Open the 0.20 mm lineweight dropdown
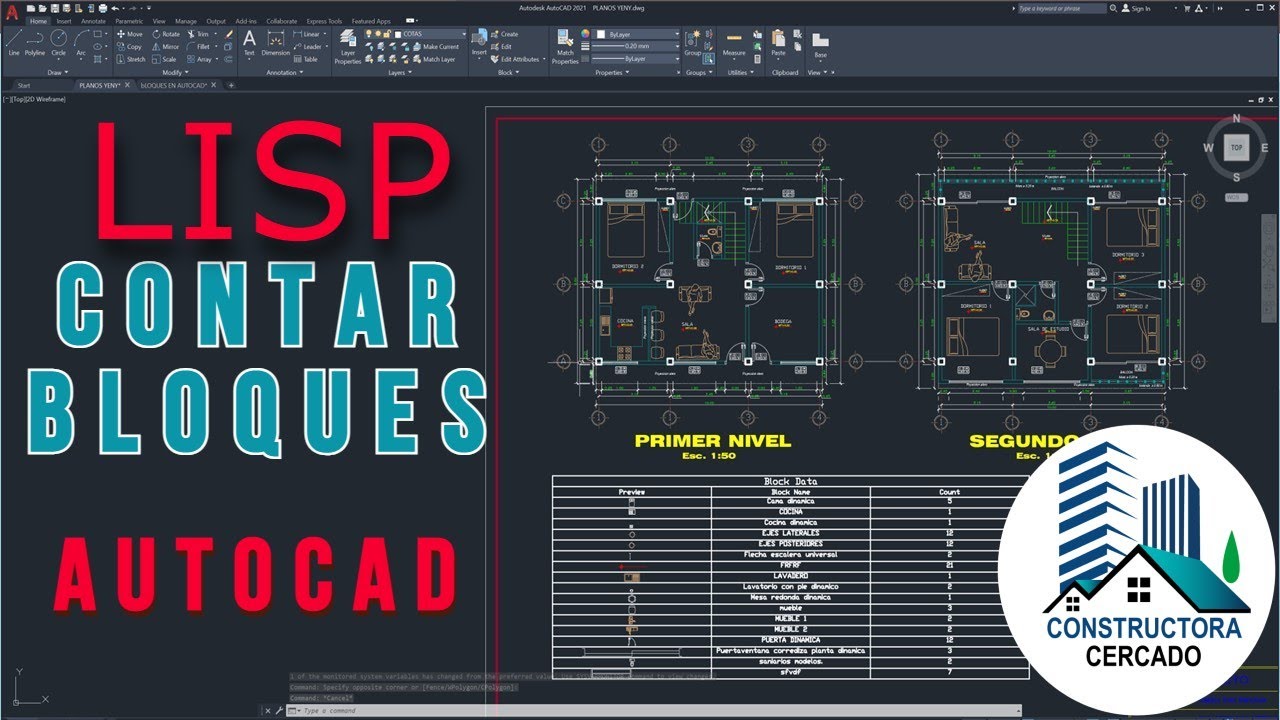 (x=676, y=46)
